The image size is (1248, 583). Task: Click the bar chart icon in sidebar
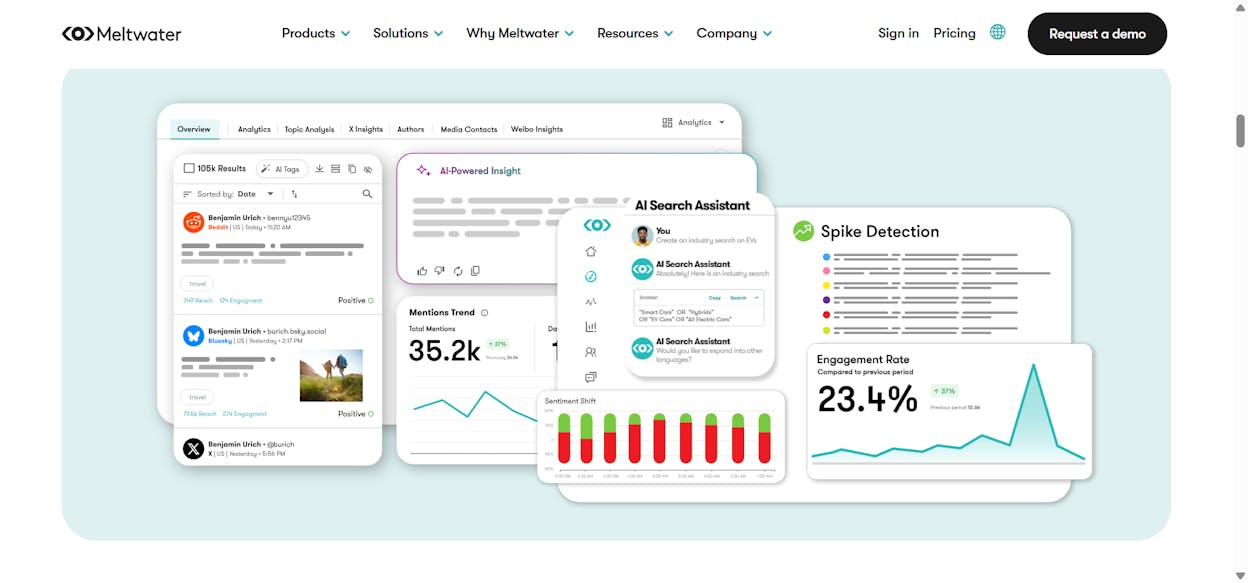(x=591, y=326)
